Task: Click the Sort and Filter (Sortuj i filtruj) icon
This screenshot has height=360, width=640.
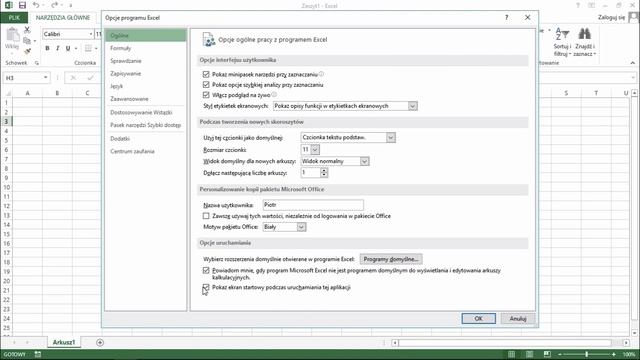Action: [562, 34]
